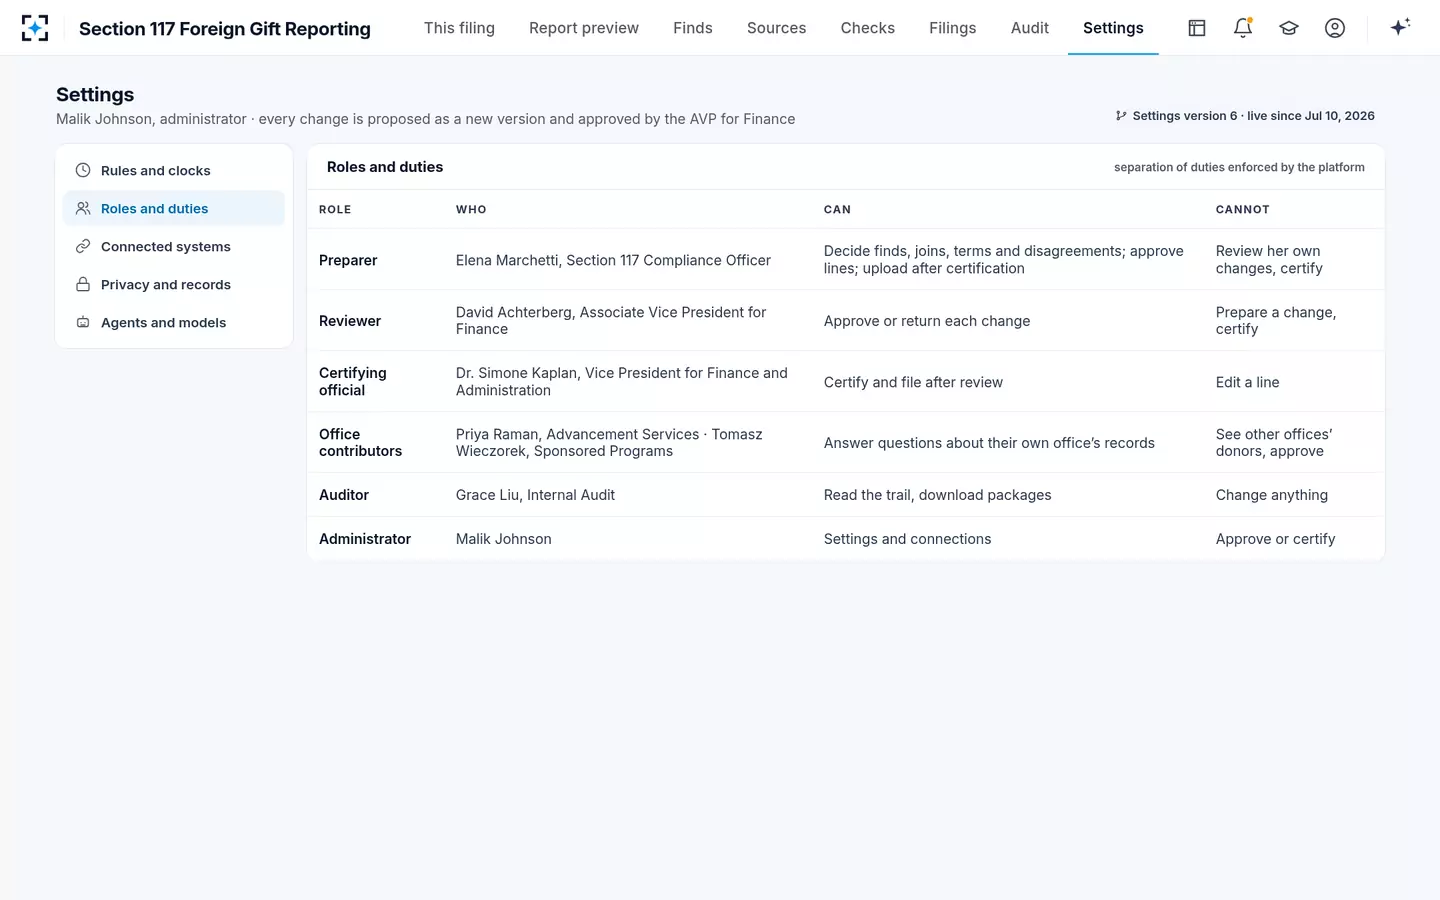Go to Privacy and records
The image size is (1440, 900).
pos(174,285)
